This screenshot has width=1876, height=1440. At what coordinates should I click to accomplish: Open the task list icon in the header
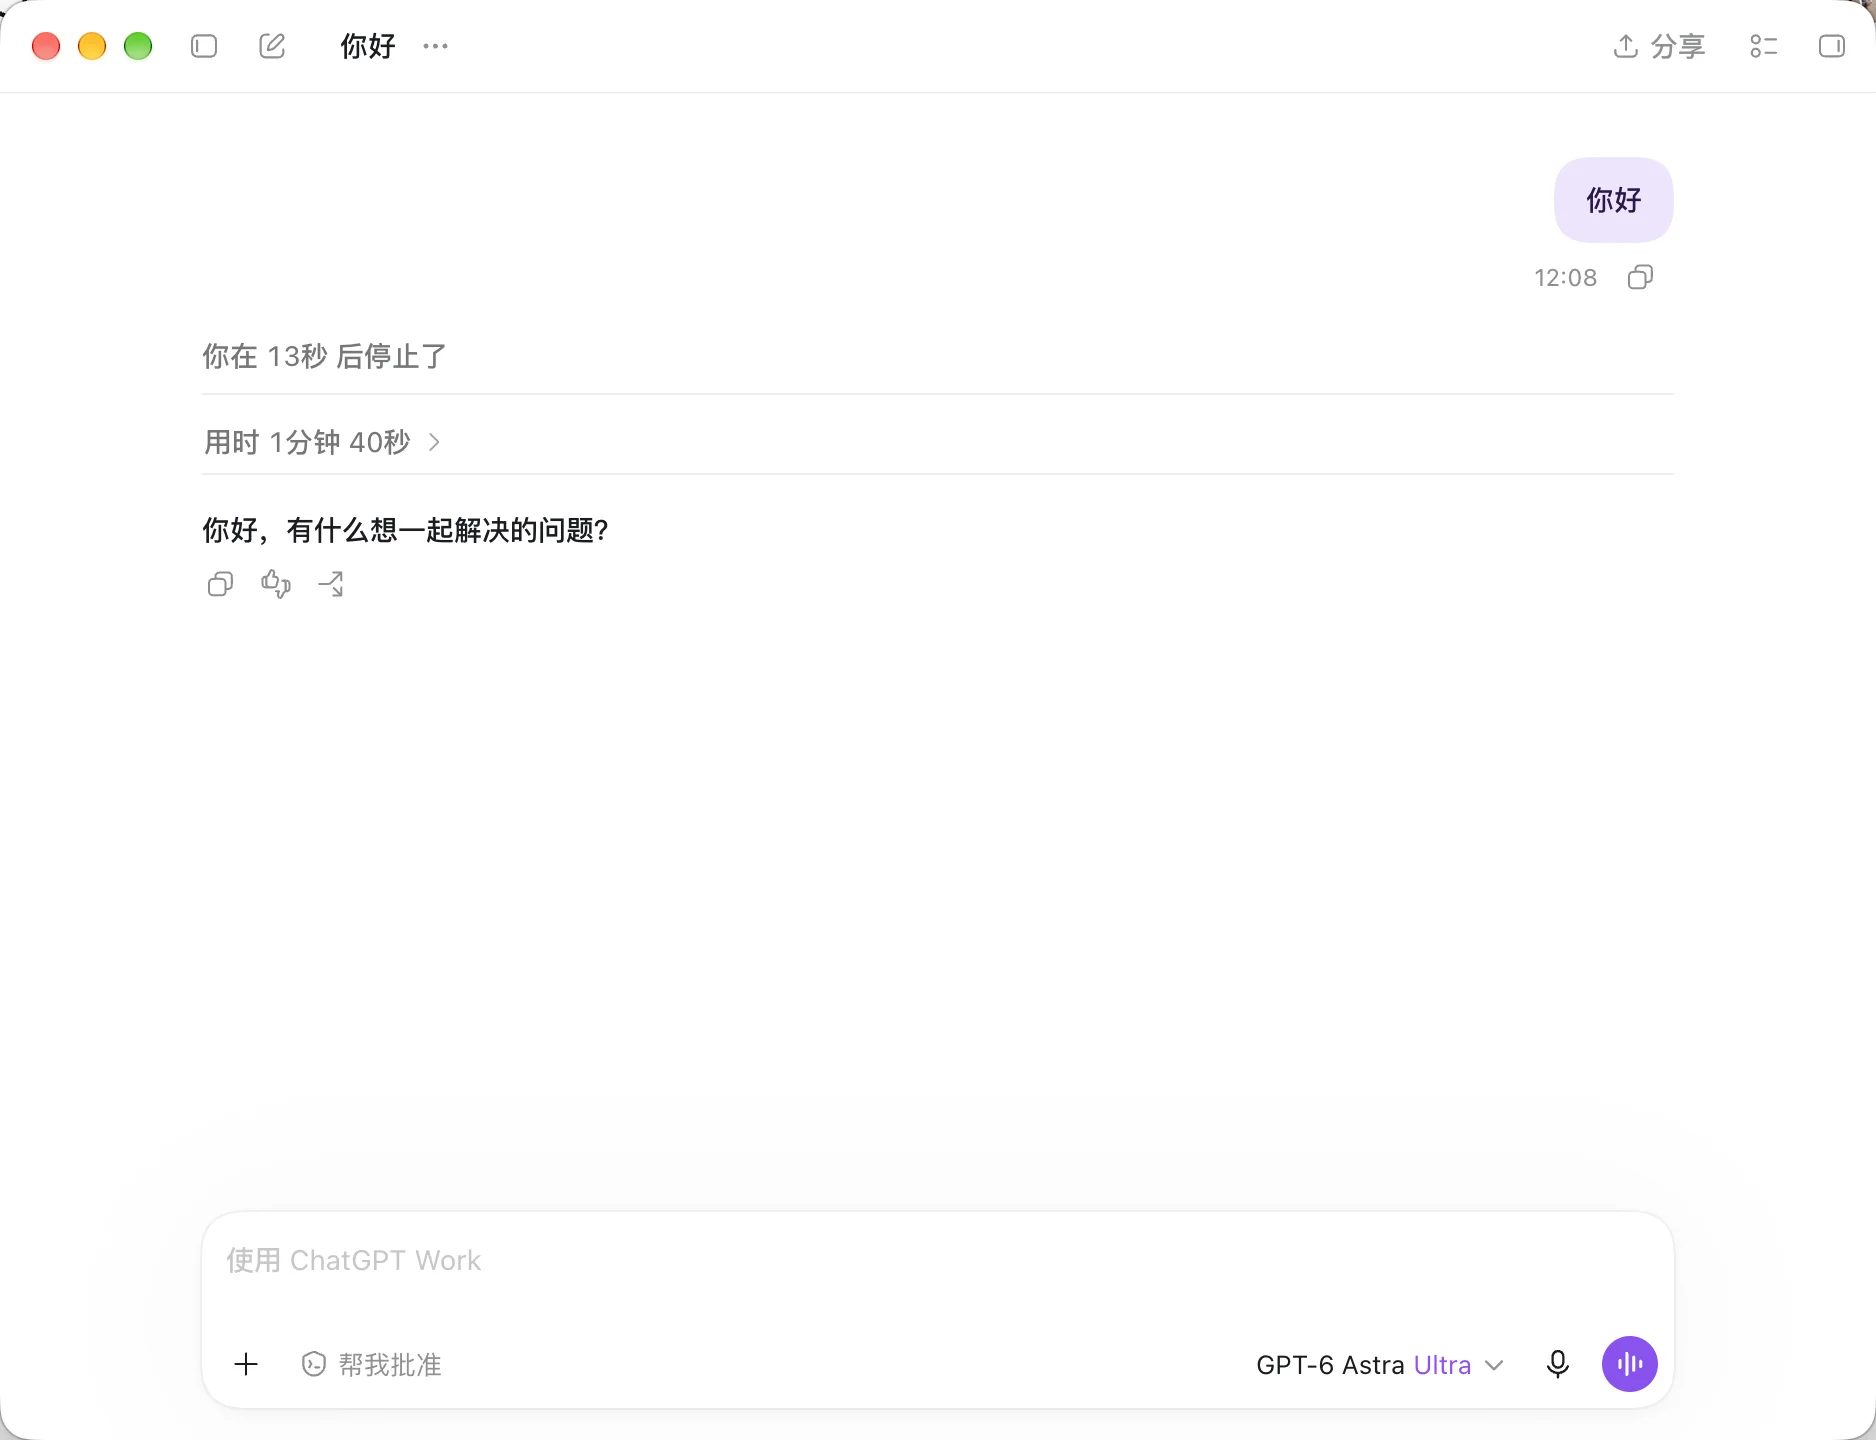(x=1764, y=46)
